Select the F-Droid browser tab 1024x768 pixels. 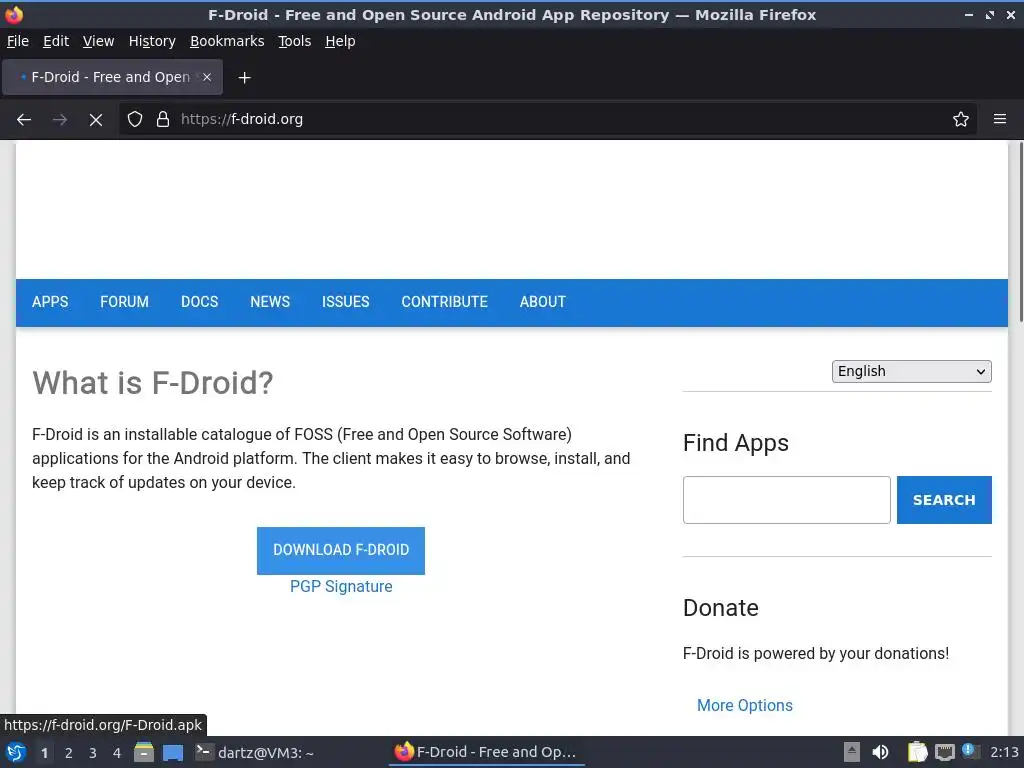[x=112, y=77]
